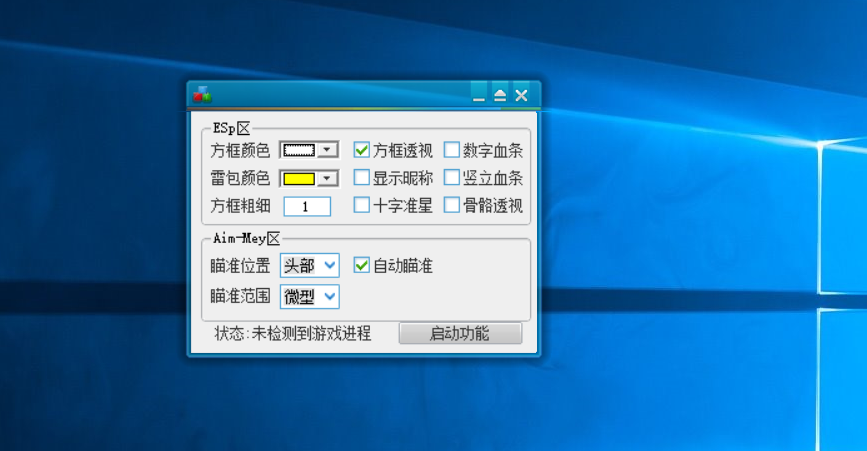The image size is (867, 451).
Task: Click the 方框粗细 label
Action: coord(240,206)
